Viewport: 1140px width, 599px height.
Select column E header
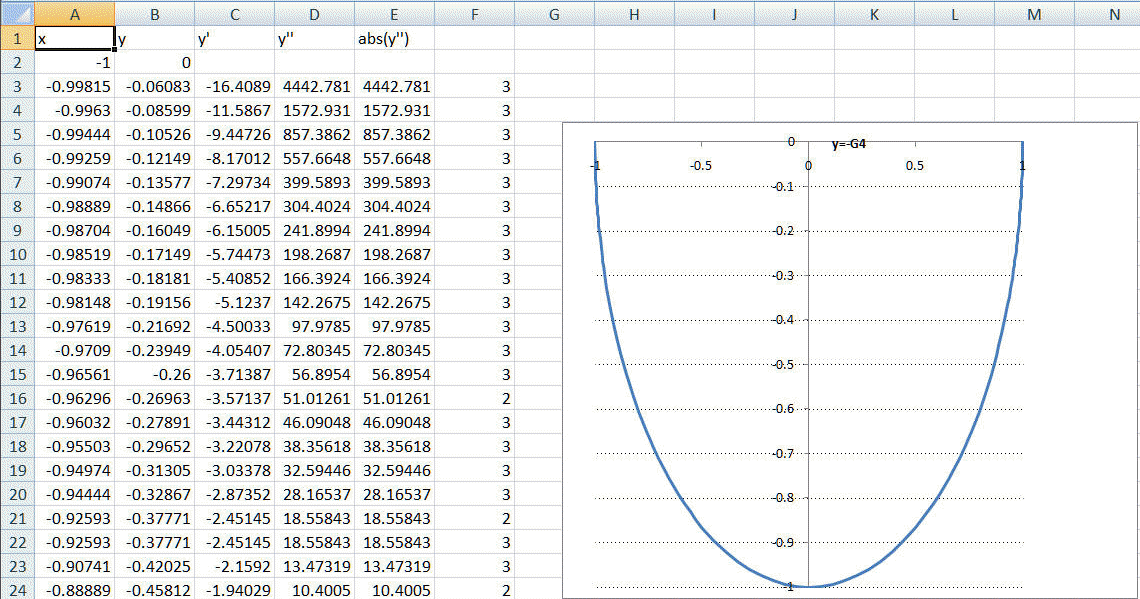click(x=394, y=14)
